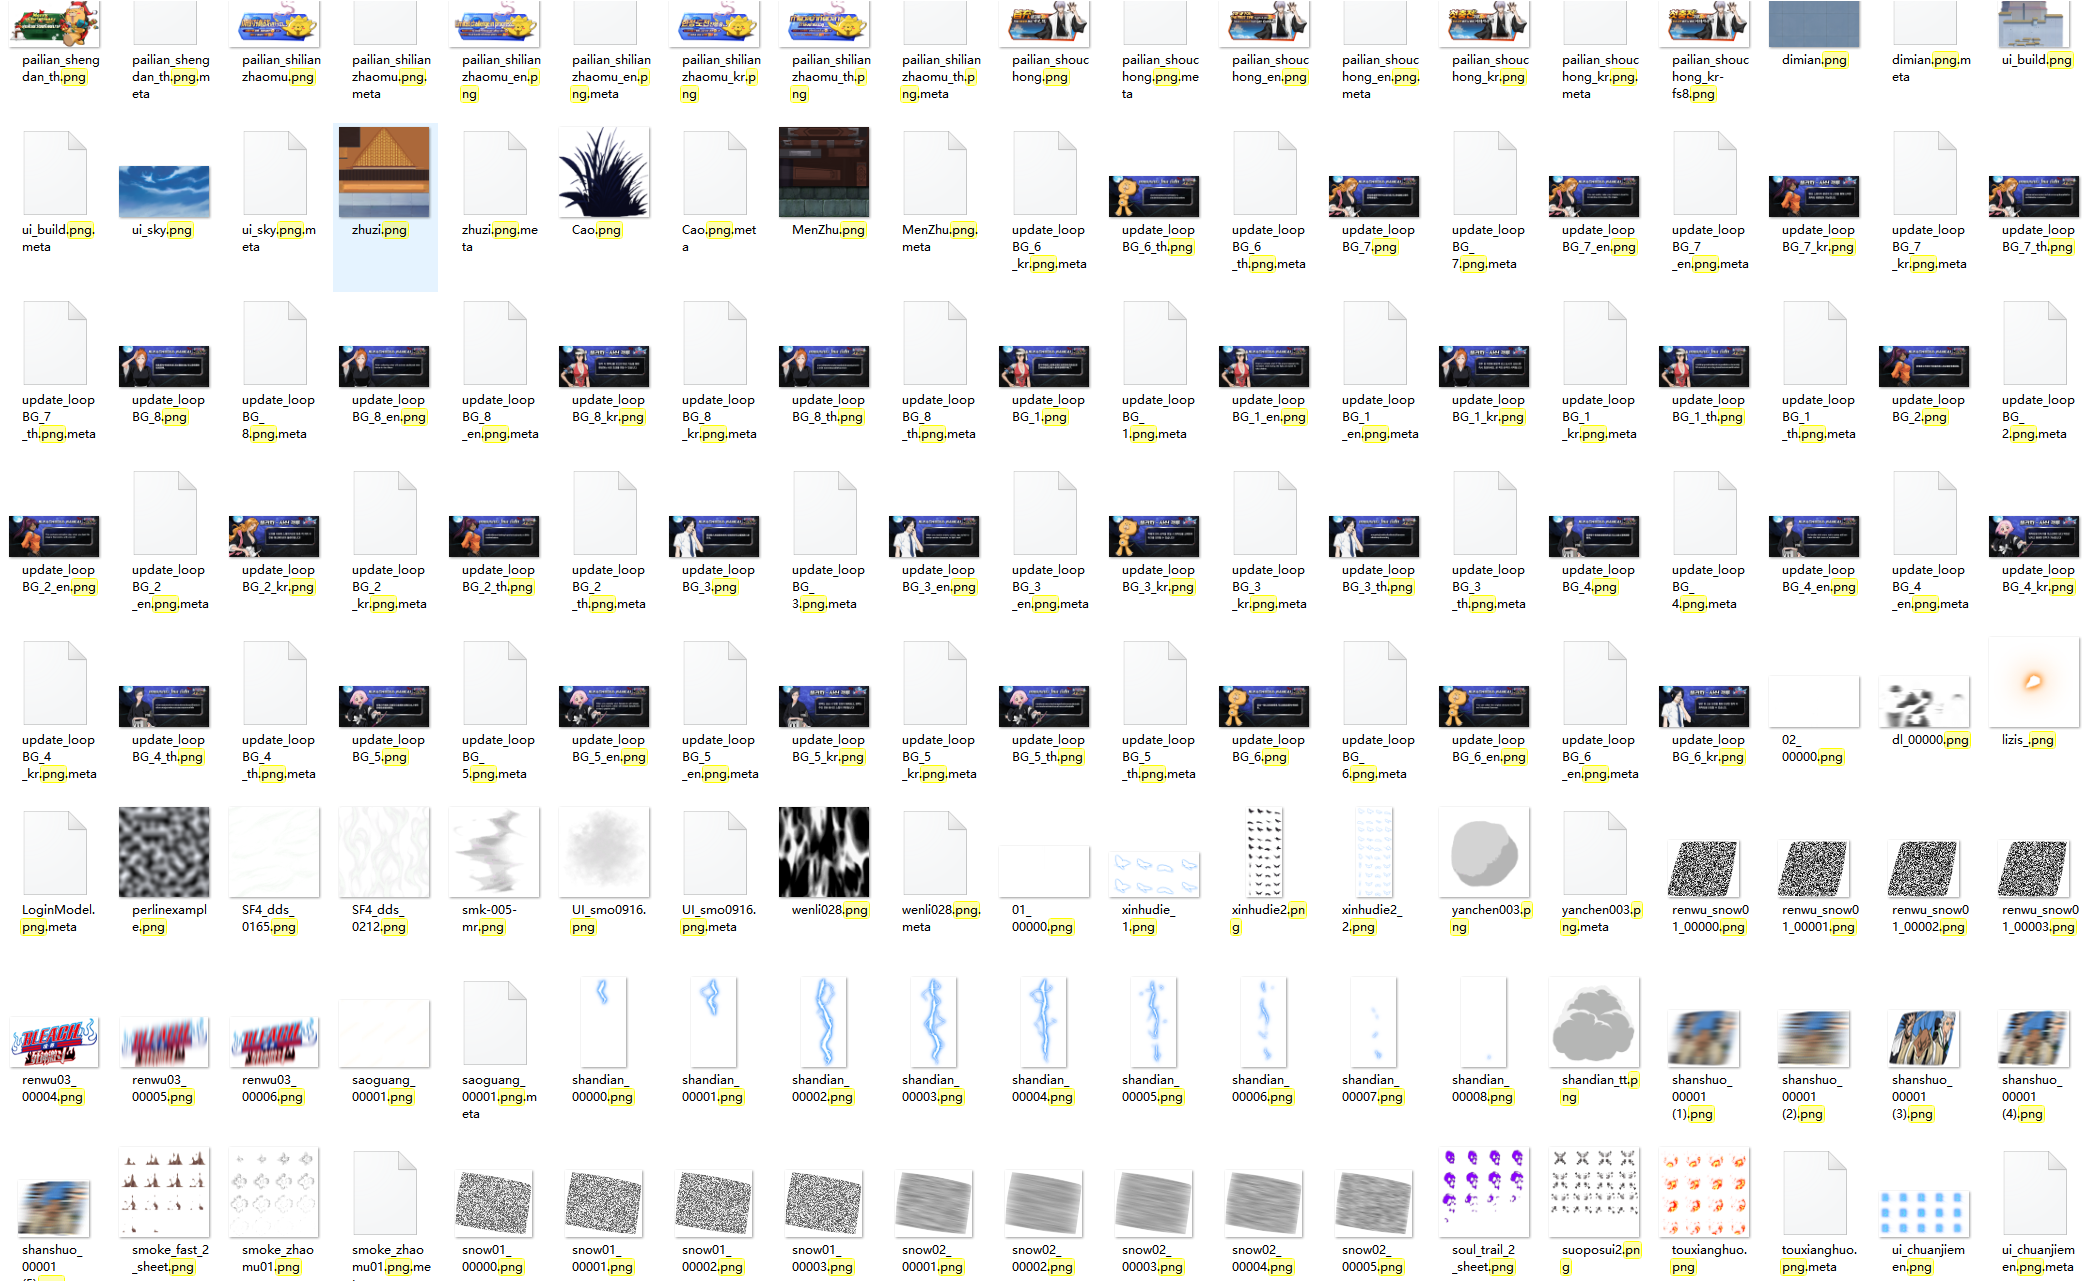2096x1281 pixels.
Task: Select the ui_sky.png cloud thumbnail
Action: (x=164, y=191)
